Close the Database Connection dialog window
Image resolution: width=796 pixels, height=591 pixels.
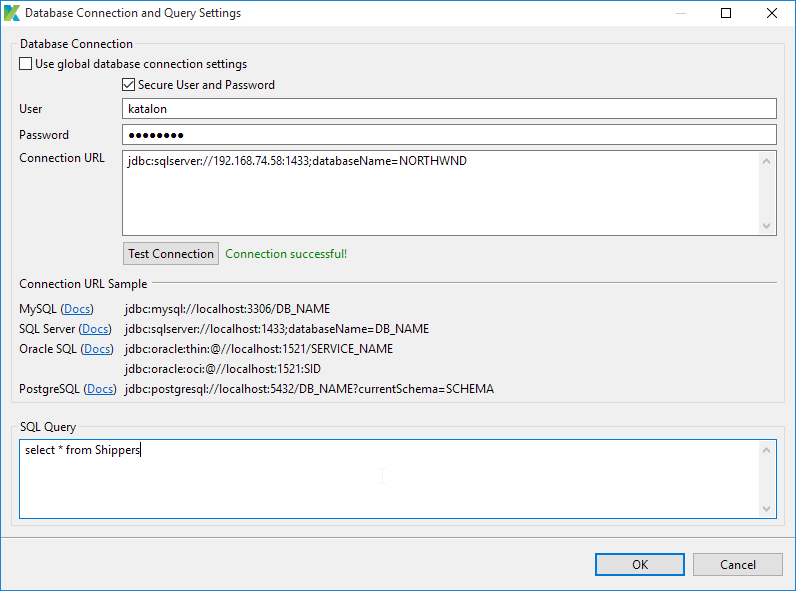772,13
